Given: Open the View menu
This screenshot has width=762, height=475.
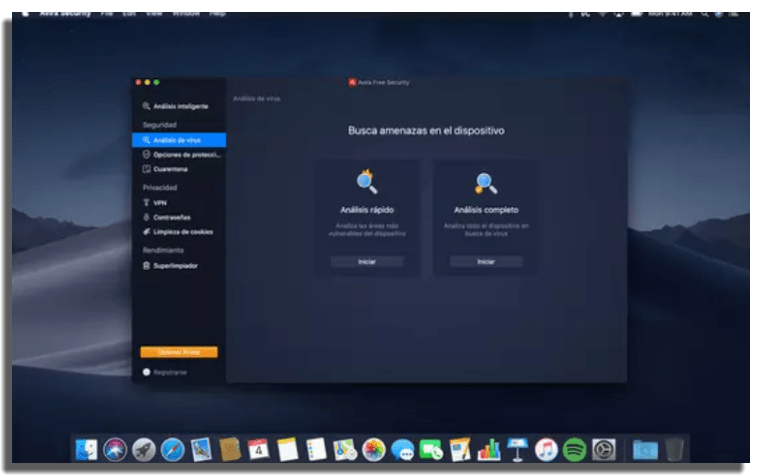Looking at the screenshot, I should 154,14.
